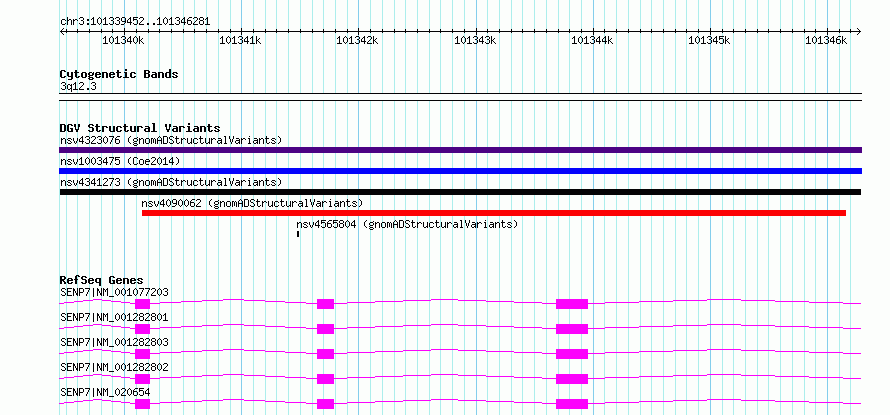Open the nsv4323076 (gnomADStructuralVariants) label
The width and height of the screenshot is (890, 415).
coord(171,140)
